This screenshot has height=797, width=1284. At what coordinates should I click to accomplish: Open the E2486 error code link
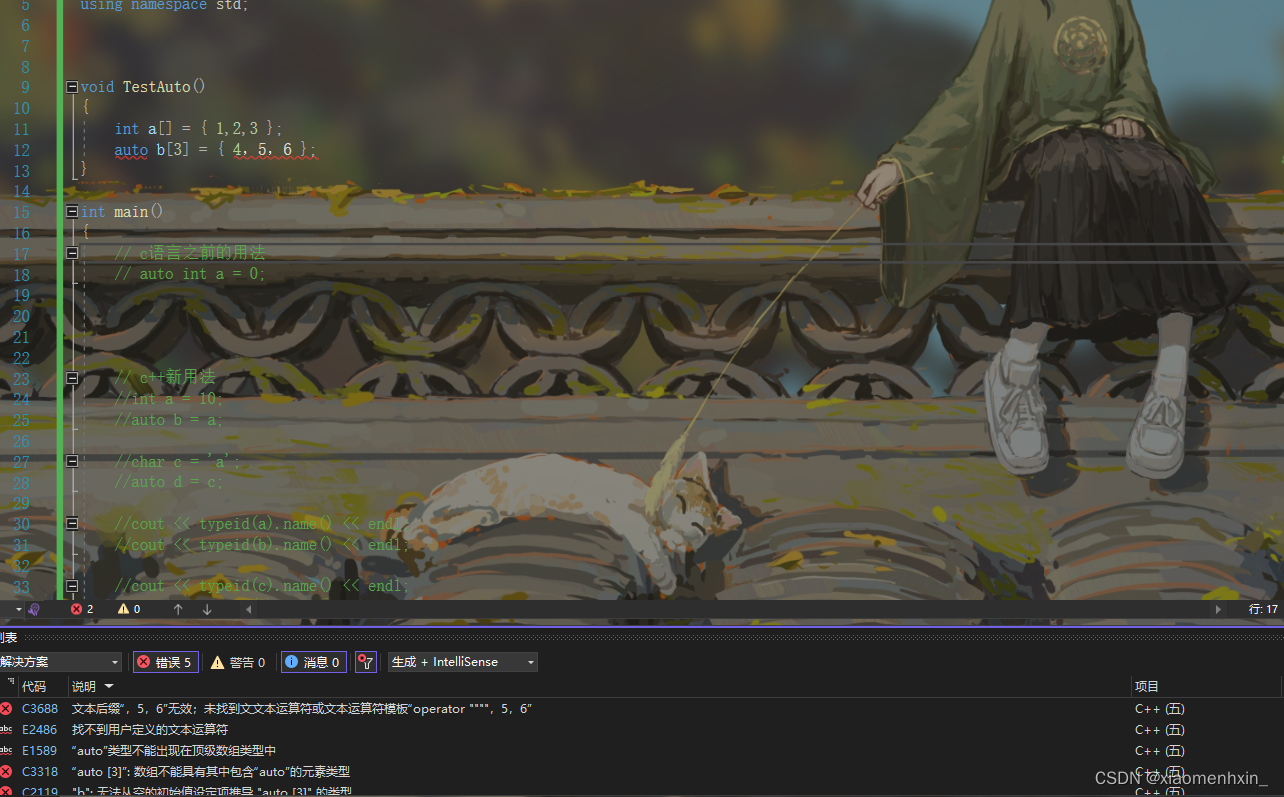click(40, 730)
